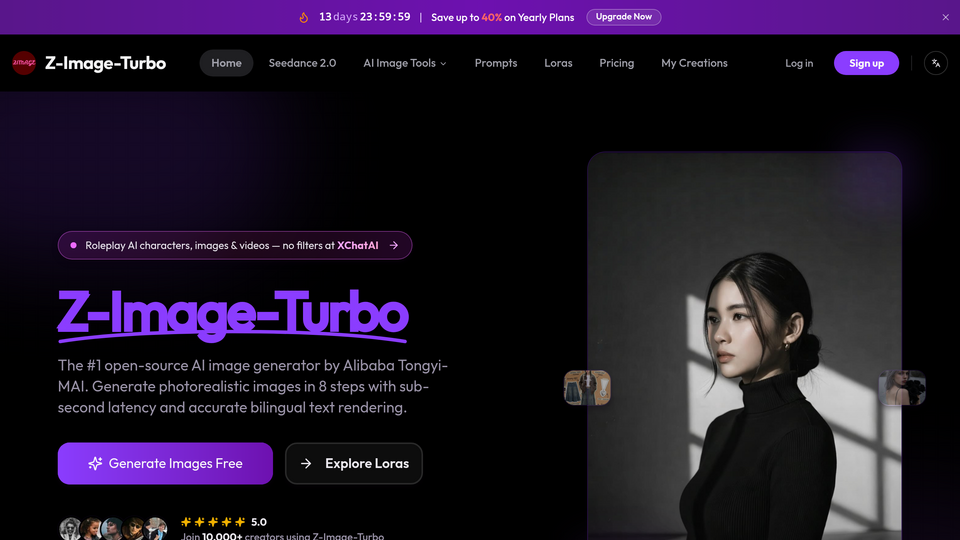The height and width of the screenshot is (540, 960).
Task: Click the '5.0' rating value
Action: coord(259,522)
